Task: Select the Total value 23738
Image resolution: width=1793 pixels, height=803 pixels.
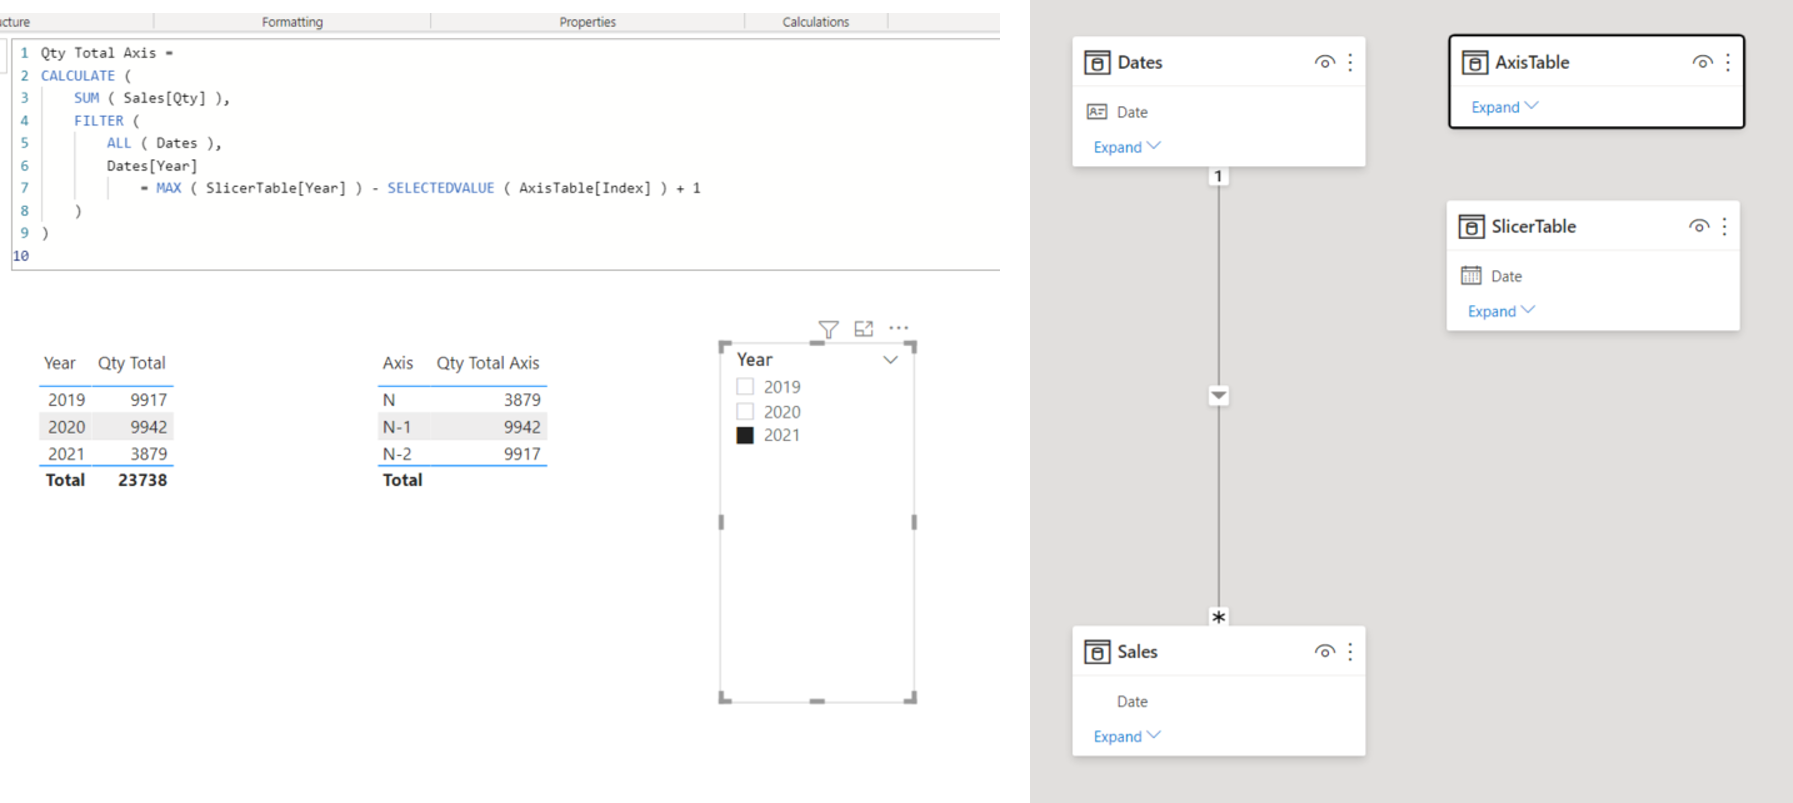Action: coord(142,480)
